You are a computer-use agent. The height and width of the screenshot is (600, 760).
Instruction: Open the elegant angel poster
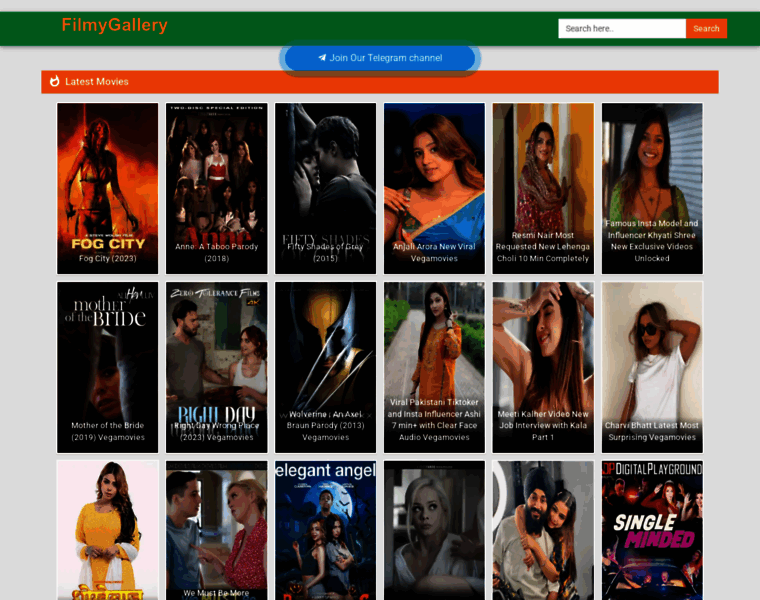click(x=325, y=530)
